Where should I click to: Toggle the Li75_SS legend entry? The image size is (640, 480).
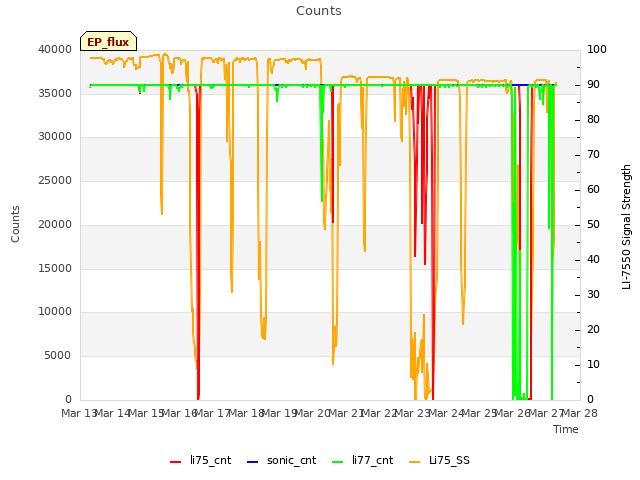[x=439, y=460]
